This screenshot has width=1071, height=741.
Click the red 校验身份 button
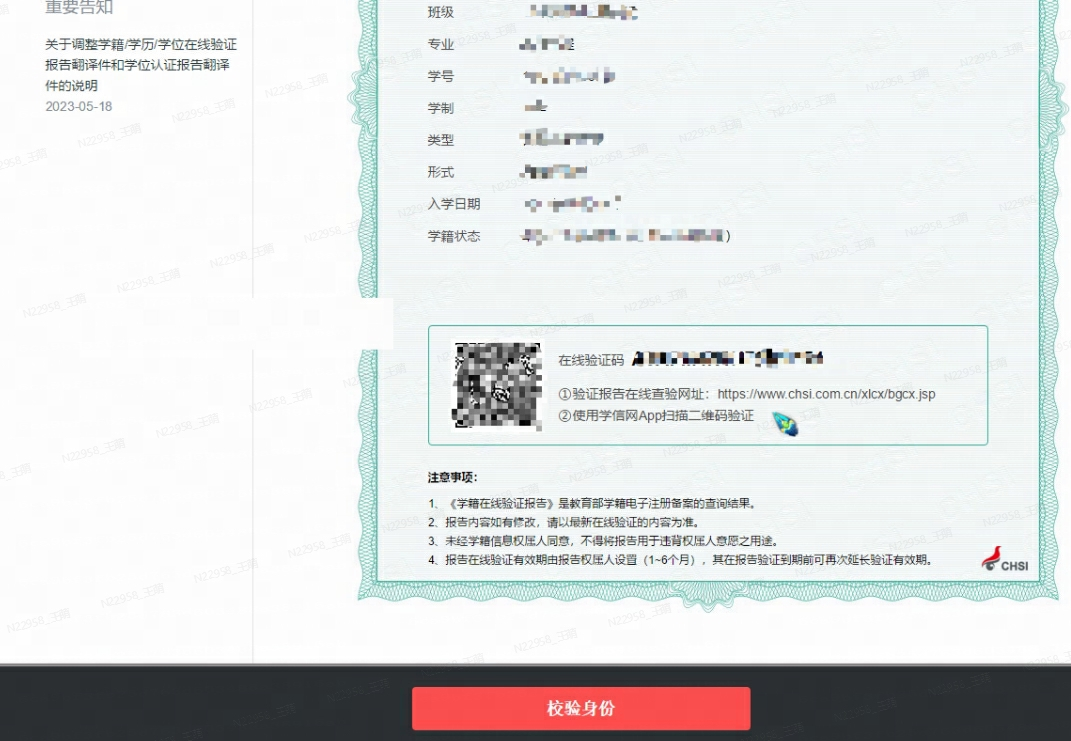[x=580, y=709]
